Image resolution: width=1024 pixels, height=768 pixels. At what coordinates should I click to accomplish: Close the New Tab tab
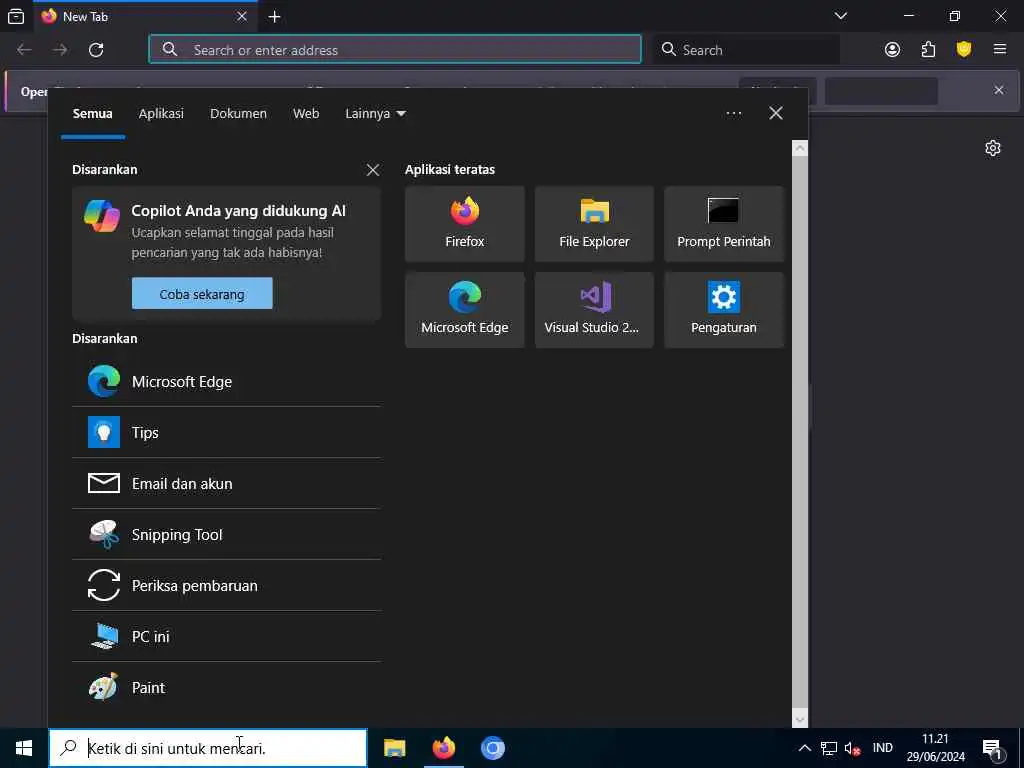[242, 16]
